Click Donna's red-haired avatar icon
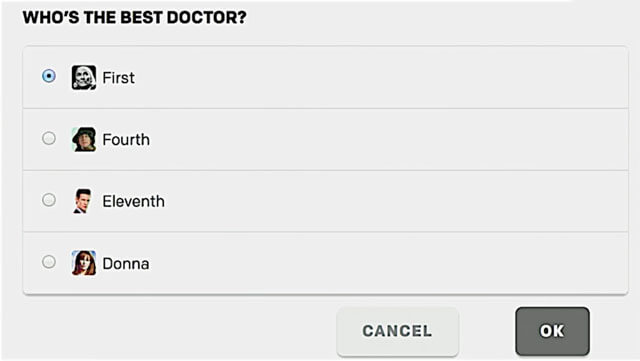 pyautogui.click(x=84, y=263)
